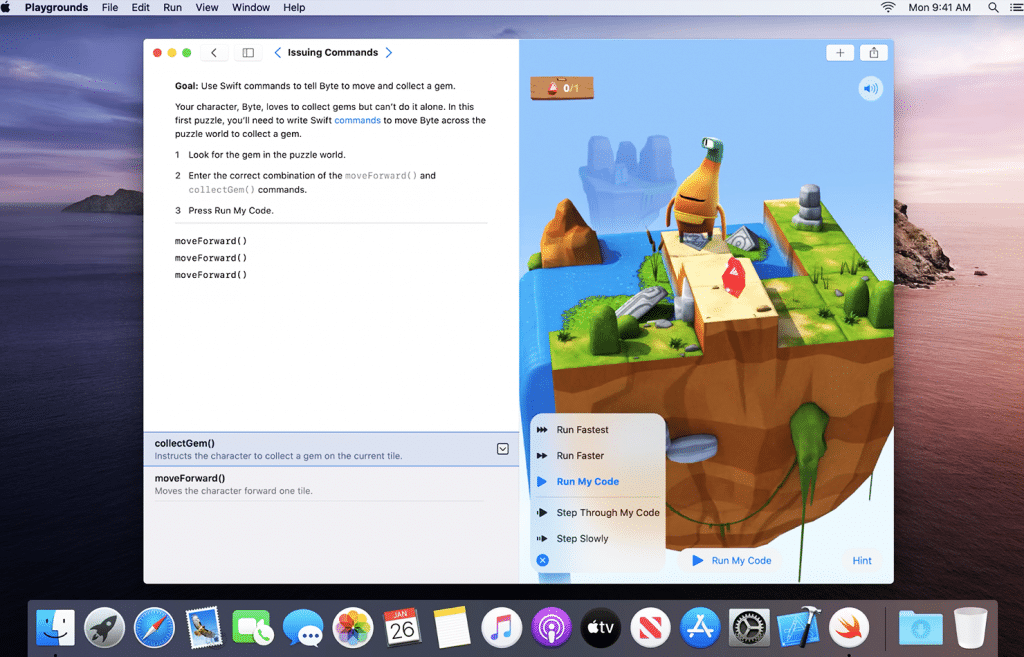Launch the App Store from the Dock
Image resolution: width=1024 pixels, height=657 pixels.
[699, 627]
